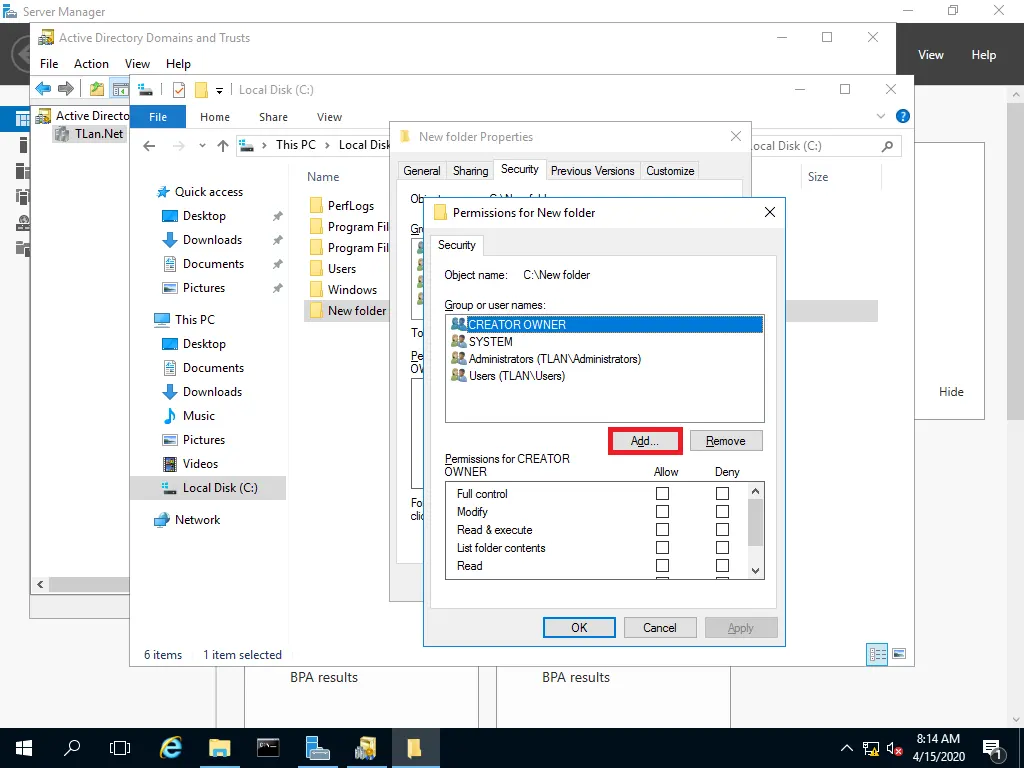Viewport: 1024px width, 768px height.
Task: Click permissions list scroll up arrow
Action: 756,491
